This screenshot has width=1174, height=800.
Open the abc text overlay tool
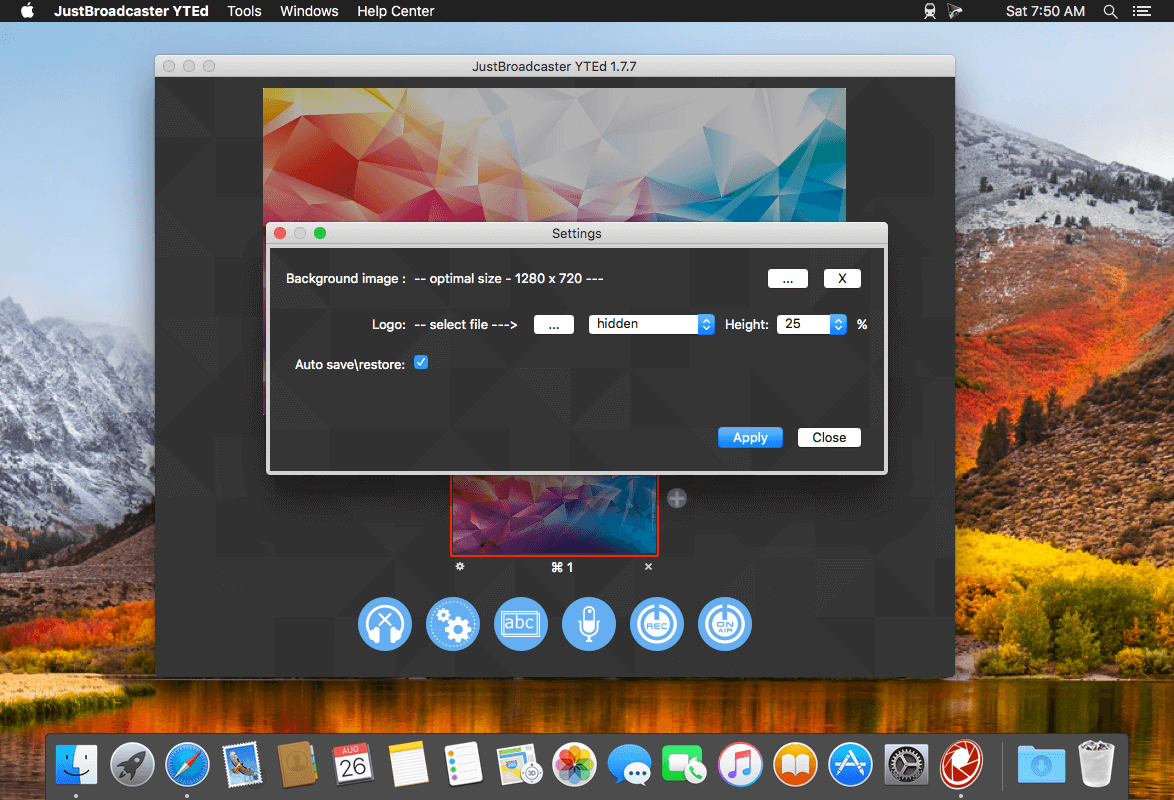click(x=521, y=624)
